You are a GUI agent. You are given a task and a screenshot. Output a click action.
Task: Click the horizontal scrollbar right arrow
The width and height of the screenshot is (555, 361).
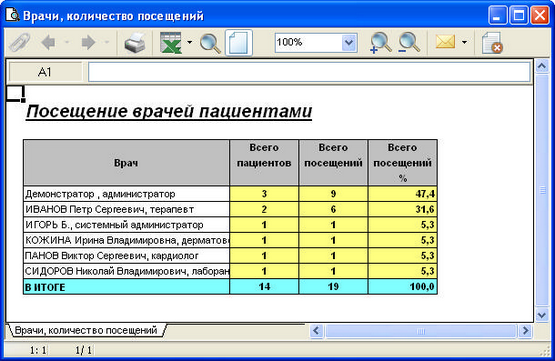[526, 331]
